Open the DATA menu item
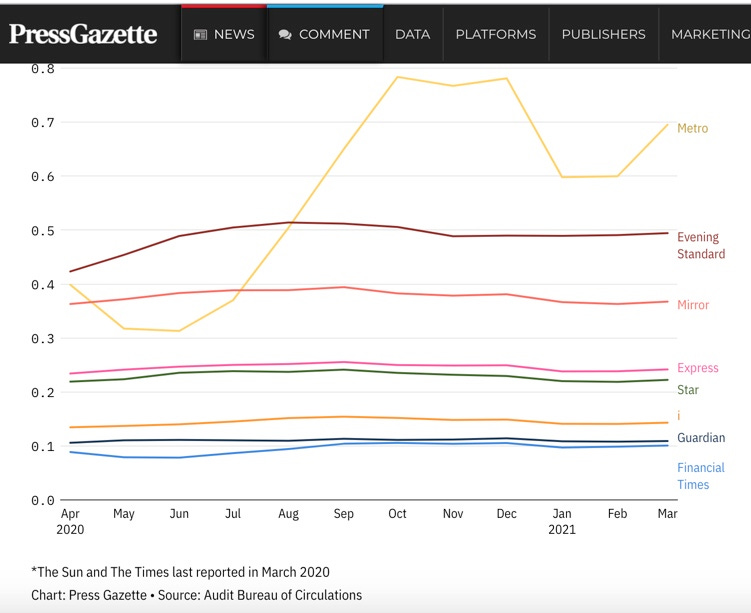751x613 pixels. pos(412,34)
